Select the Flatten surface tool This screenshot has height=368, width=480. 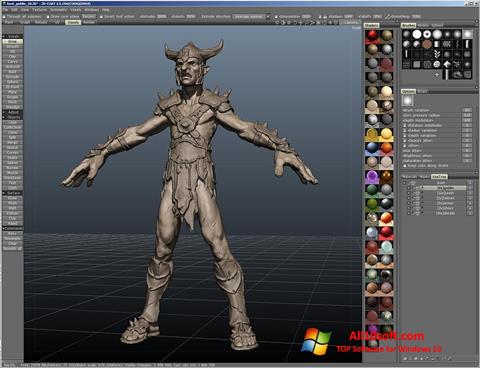tap(13, 213)
